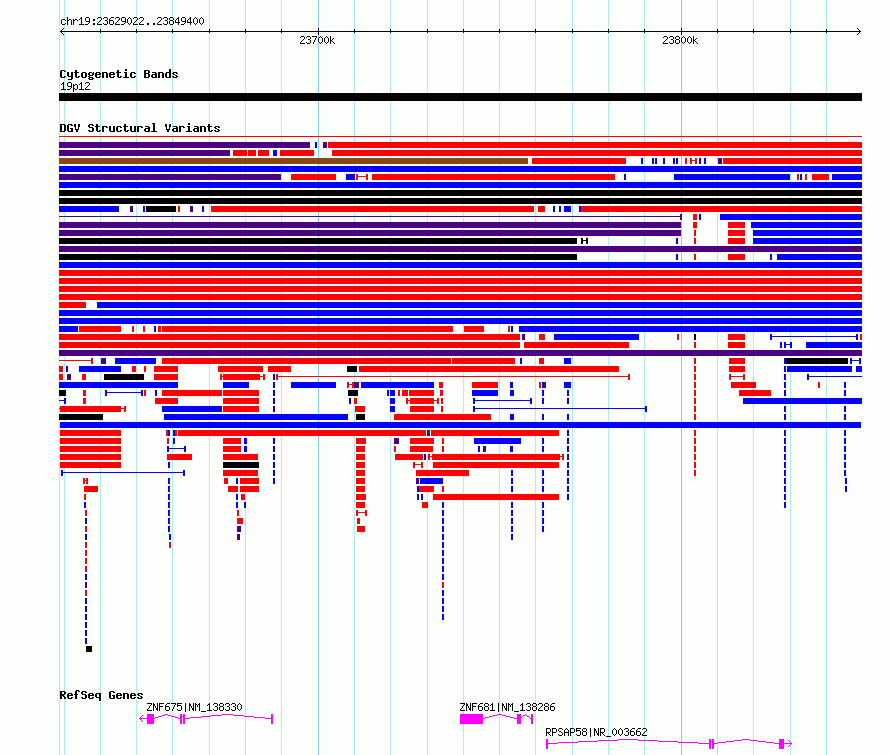Click the ZNF675 gene glyph
This screenshot has width=890, height=755.
(206, 719)
